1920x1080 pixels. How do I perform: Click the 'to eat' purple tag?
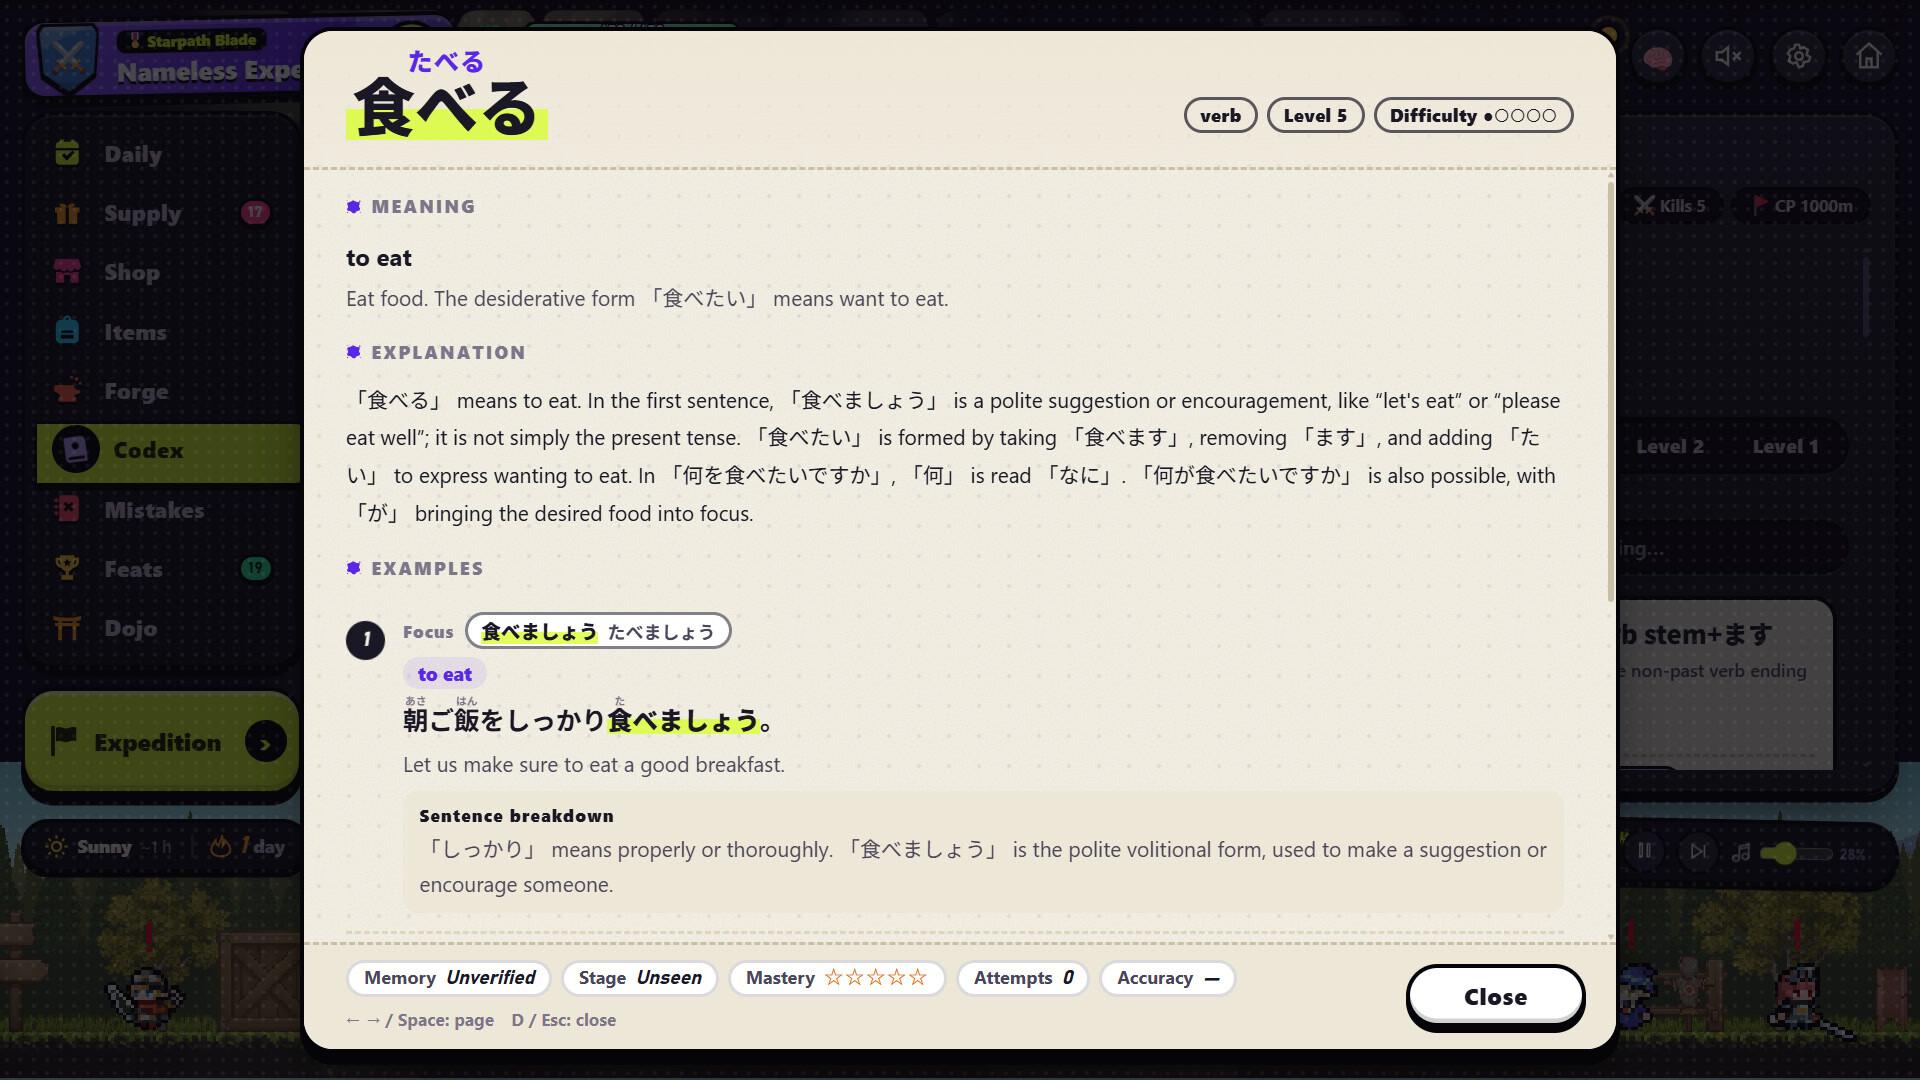445,674
